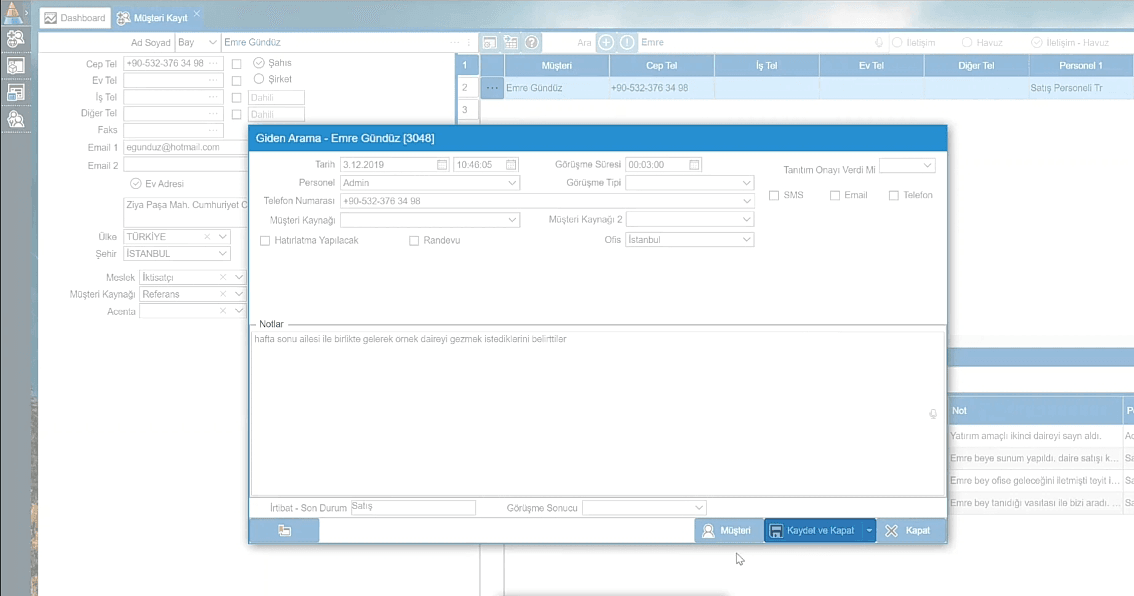Enable the Telefon checkbox
Viewport: 1134px width, 596px height.
(x=894, y=195)
